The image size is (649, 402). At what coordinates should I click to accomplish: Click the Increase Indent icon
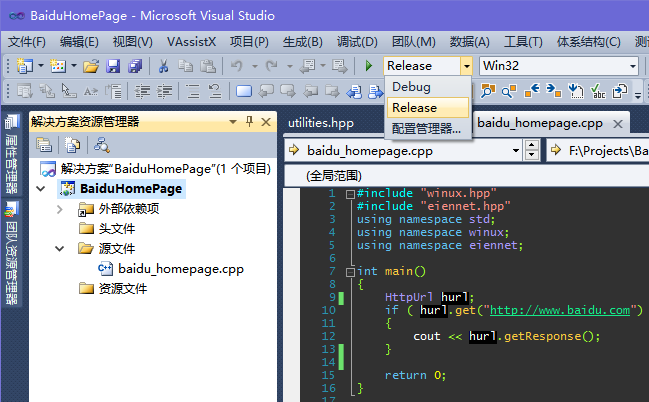point(164,91)
